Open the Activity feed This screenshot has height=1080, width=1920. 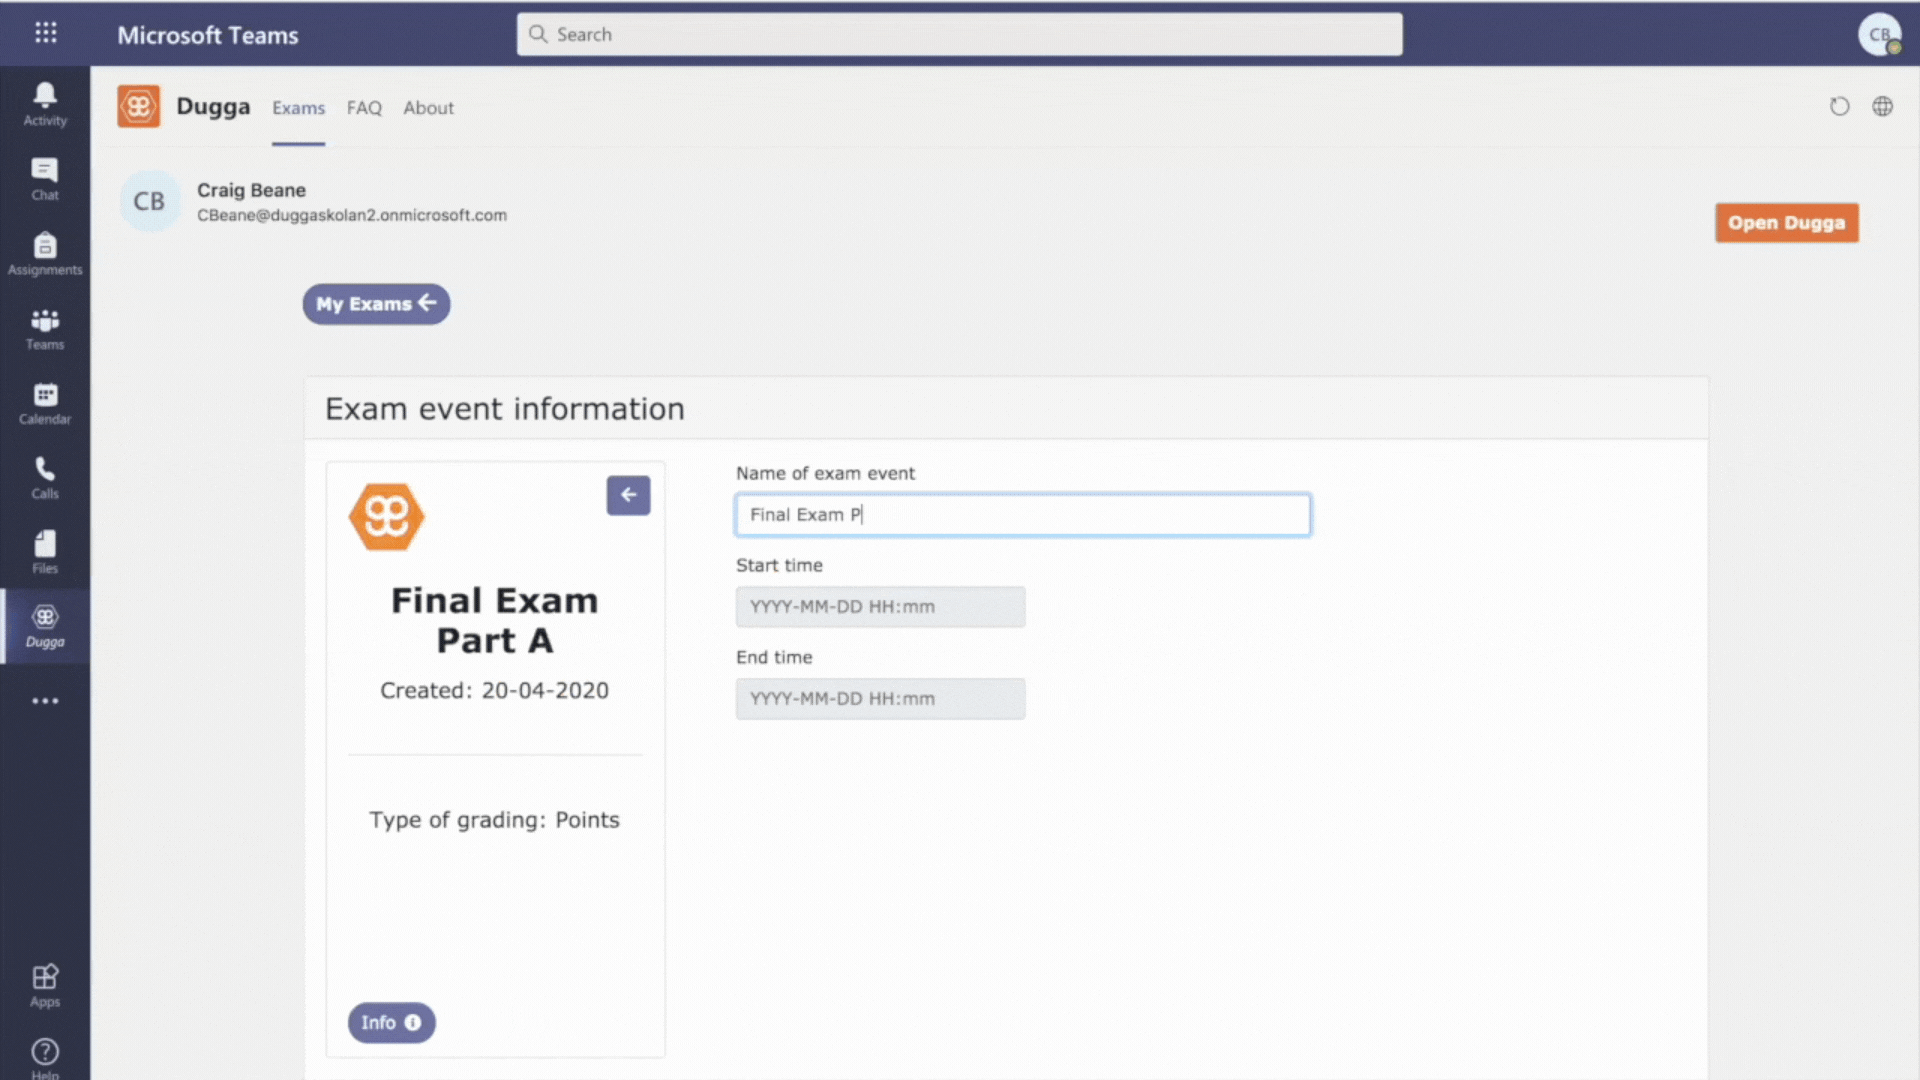click(x=45, y=105)
